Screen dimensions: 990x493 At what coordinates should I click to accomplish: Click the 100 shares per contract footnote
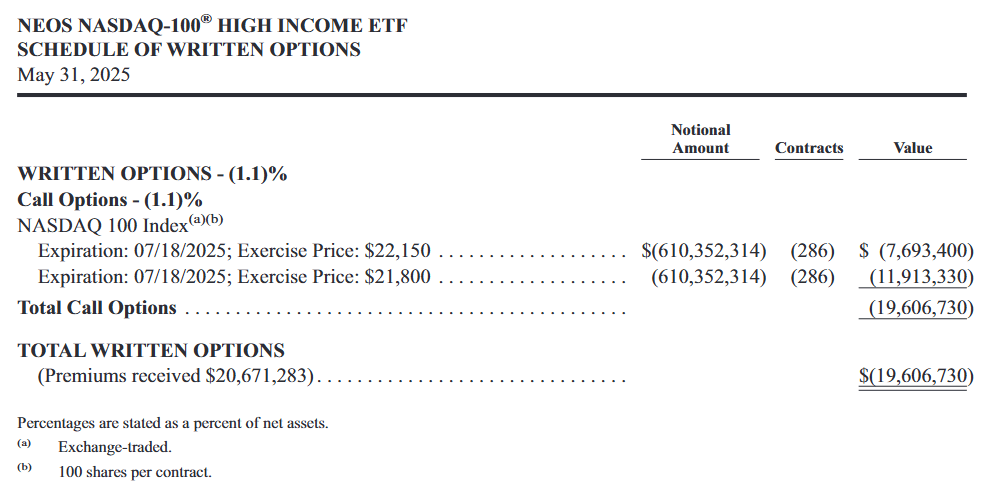click(135, 471)
